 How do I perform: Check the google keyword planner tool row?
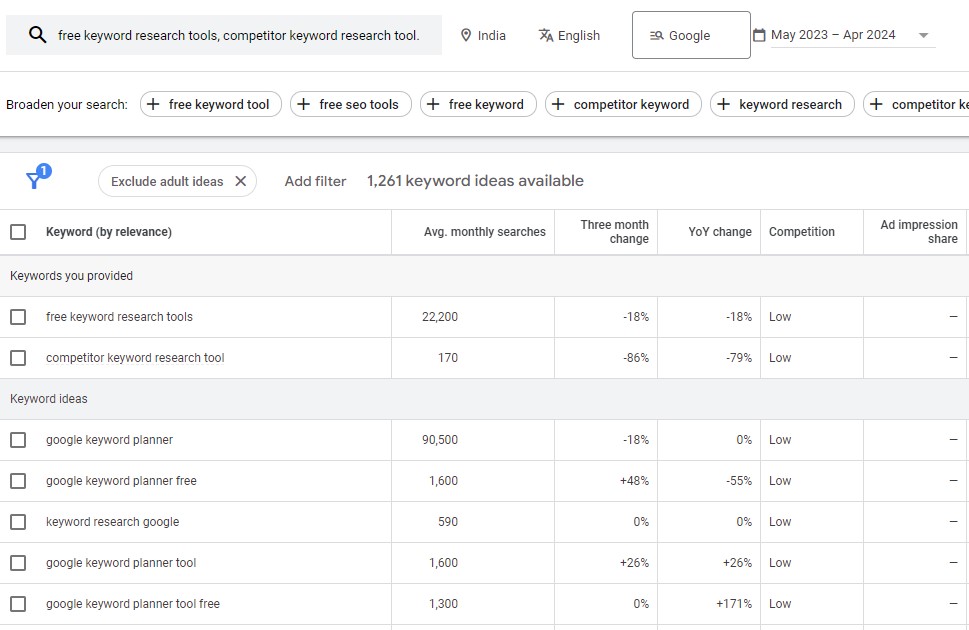pyautogui.click(x=19, y=563)
